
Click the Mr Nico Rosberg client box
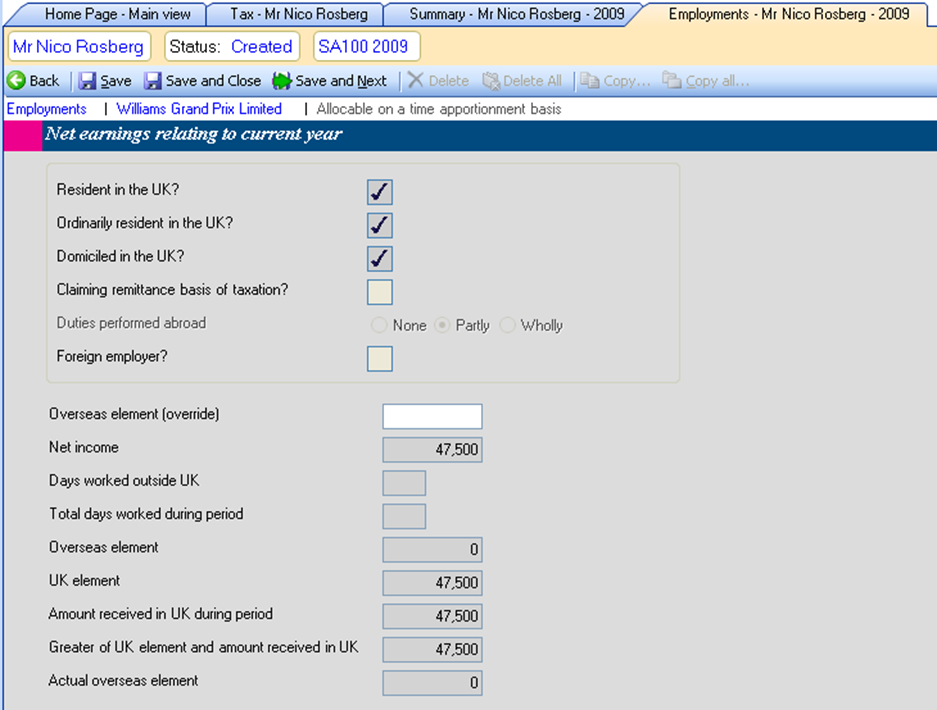coord(78,47)
